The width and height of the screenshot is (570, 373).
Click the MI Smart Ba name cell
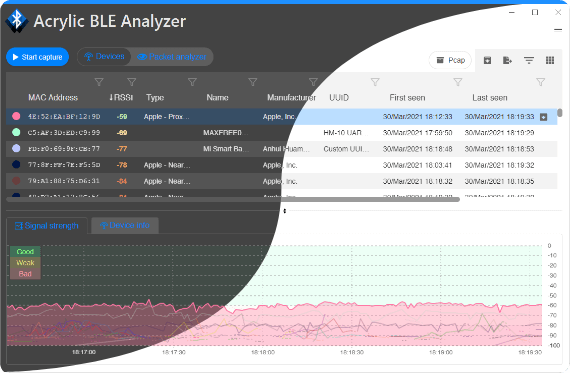(x=226, y=149)
